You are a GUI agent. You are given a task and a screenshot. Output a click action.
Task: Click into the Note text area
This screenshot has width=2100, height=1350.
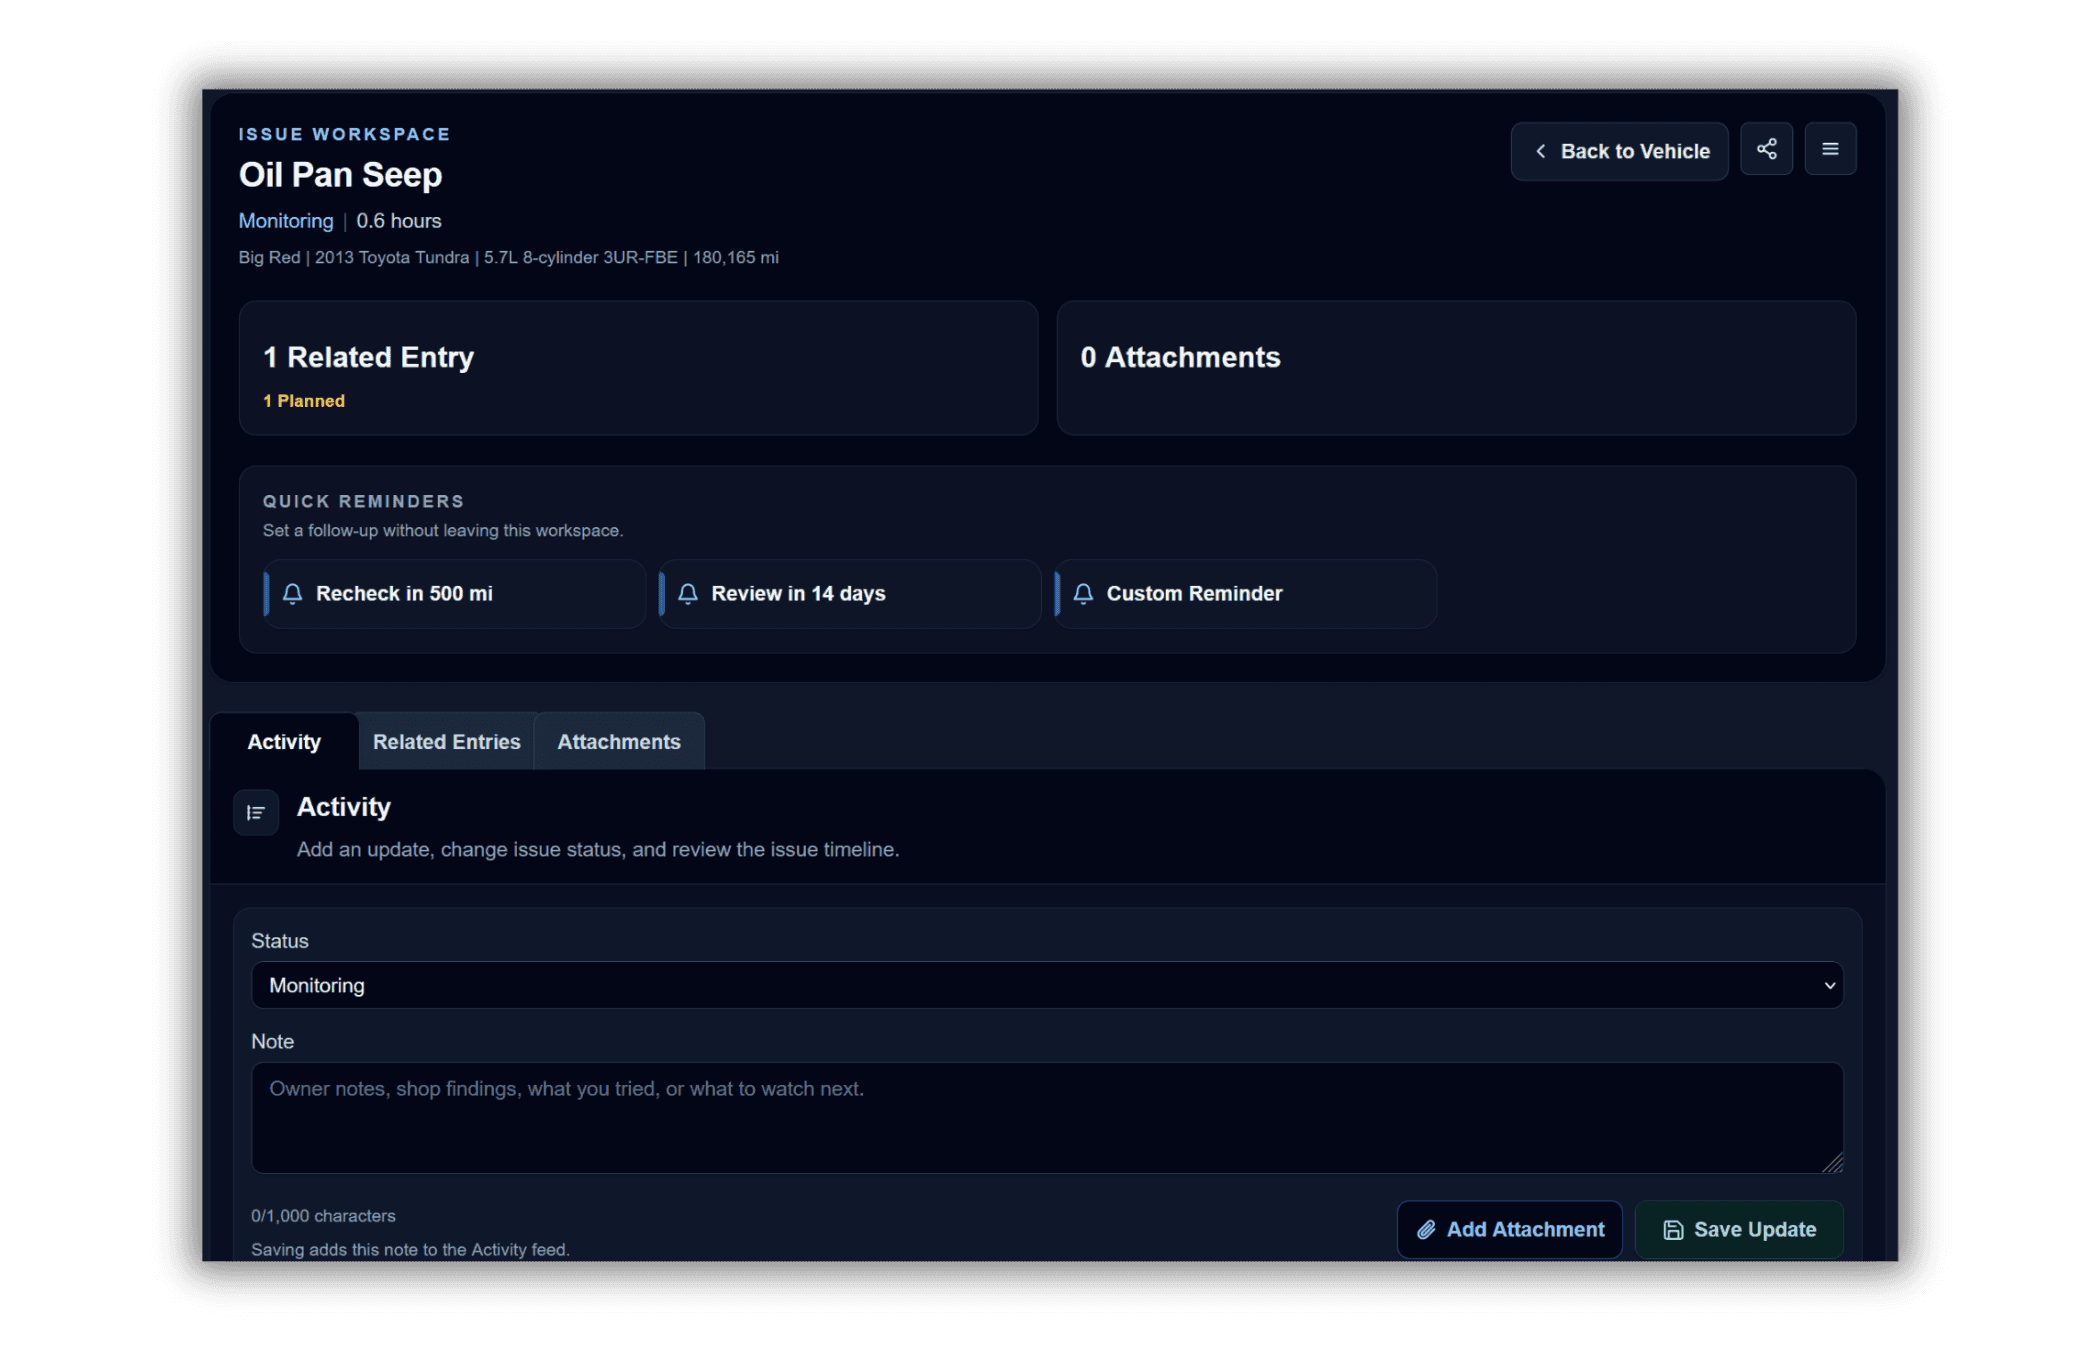tap(1047, 1117)
